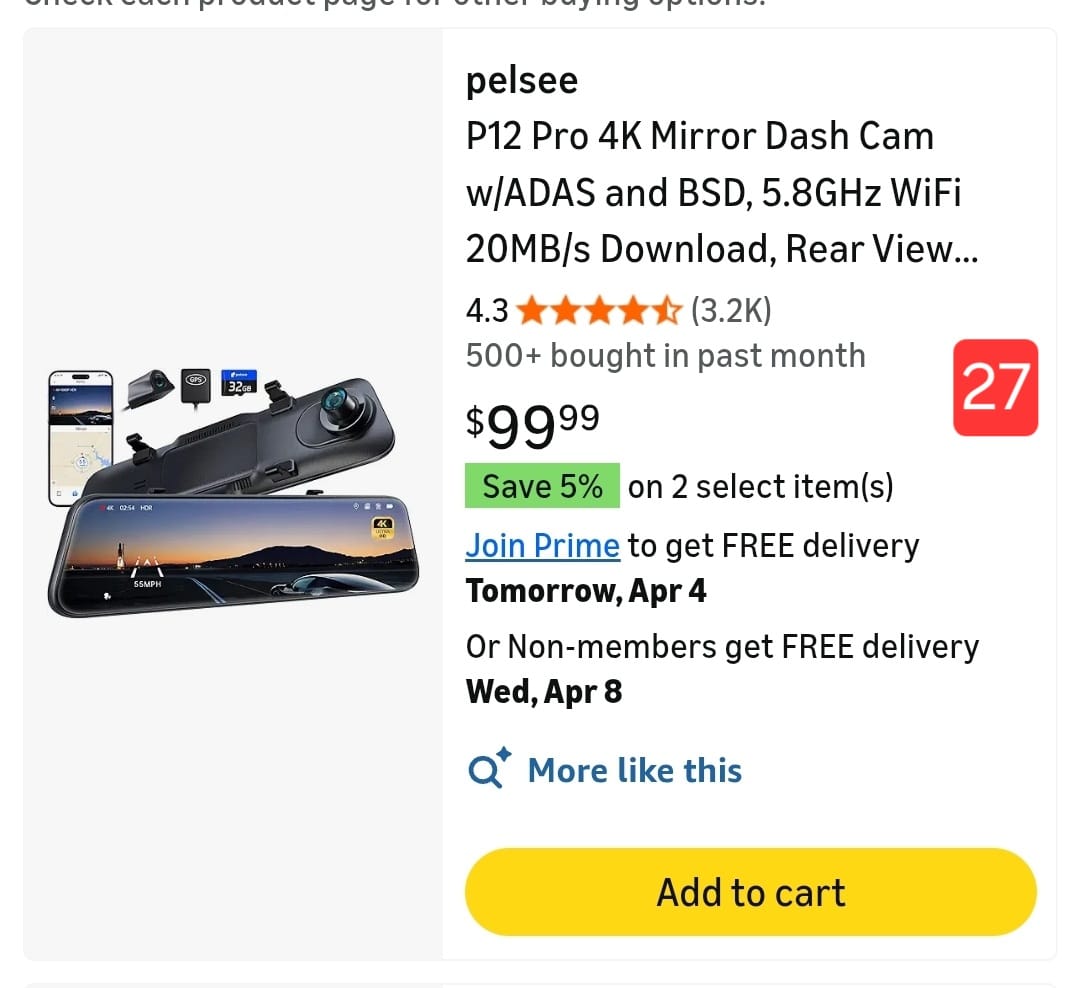The image size is (1080, 988).
Task: Open the 3.2K reviews count
Action: point(731,312)
